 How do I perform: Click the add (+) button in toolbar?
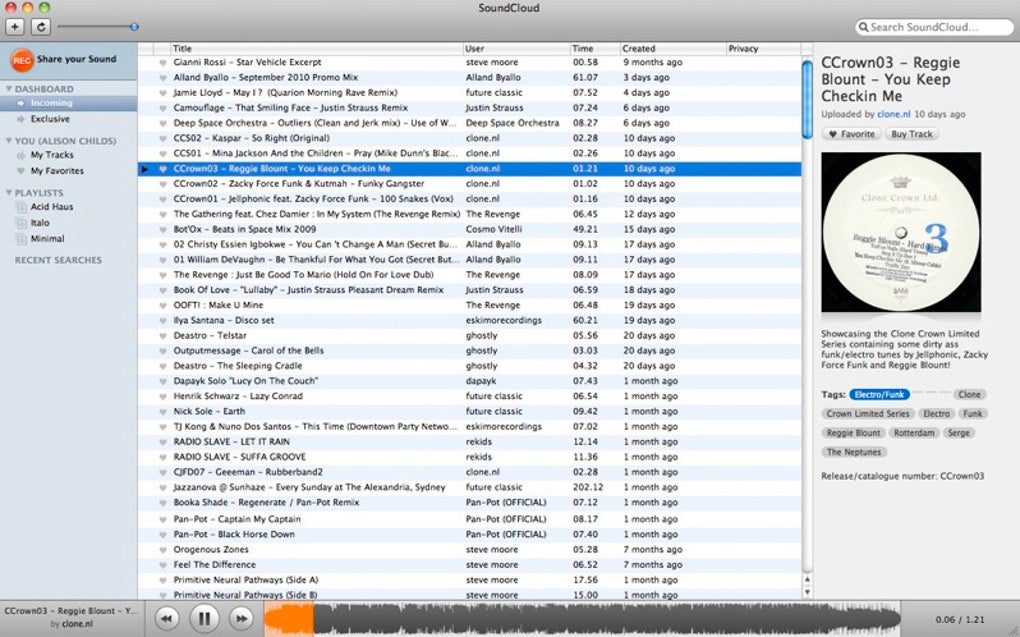click(15, 27)
